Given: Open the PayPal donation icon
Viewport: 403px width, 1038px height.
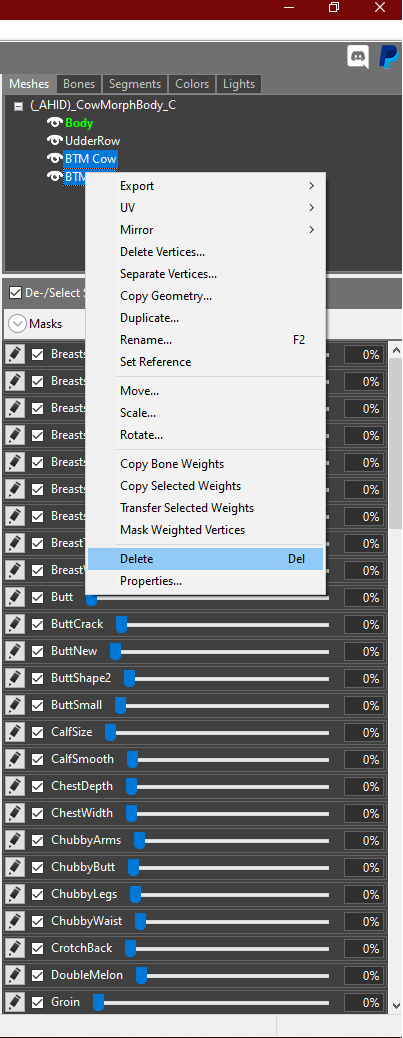Looking at the screenshot, I should click(388, 57).
